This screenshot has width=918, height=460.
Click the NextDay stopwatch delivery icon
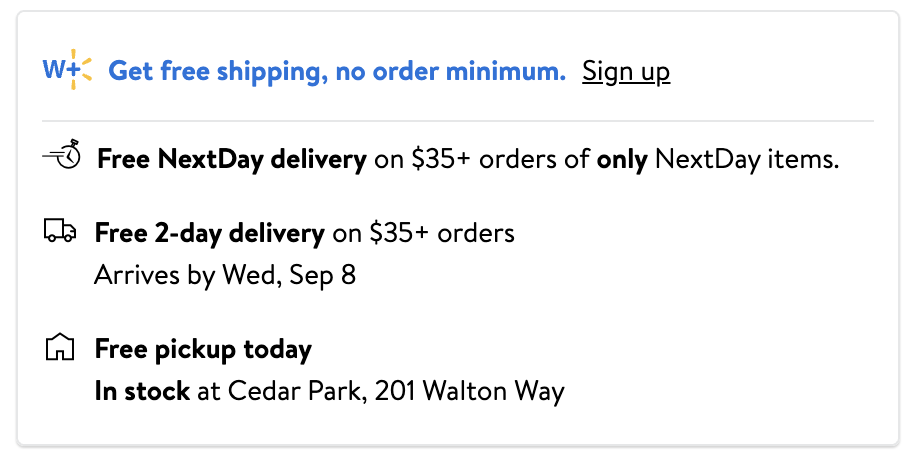[62, 155]
